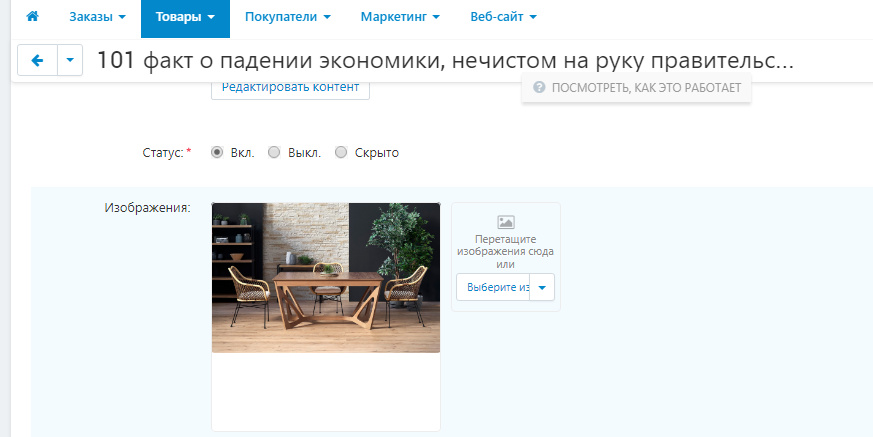This screenshot has height=437, width=873.
Task: Open the Веб-сайт menu
Action: [x=503, y=17]
